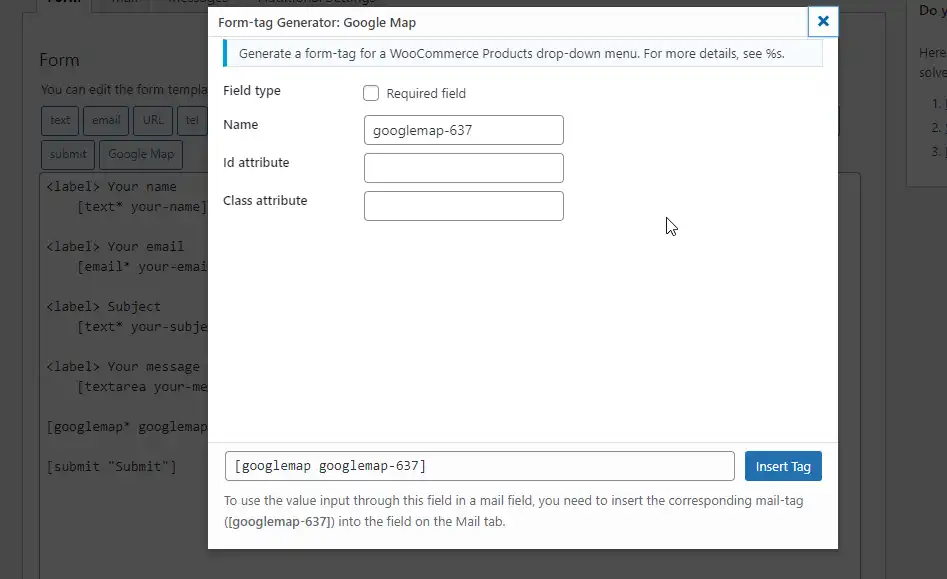Click the generated googlemap tag field
This screenshot has width=947, height=579.
tap(480, 466)
